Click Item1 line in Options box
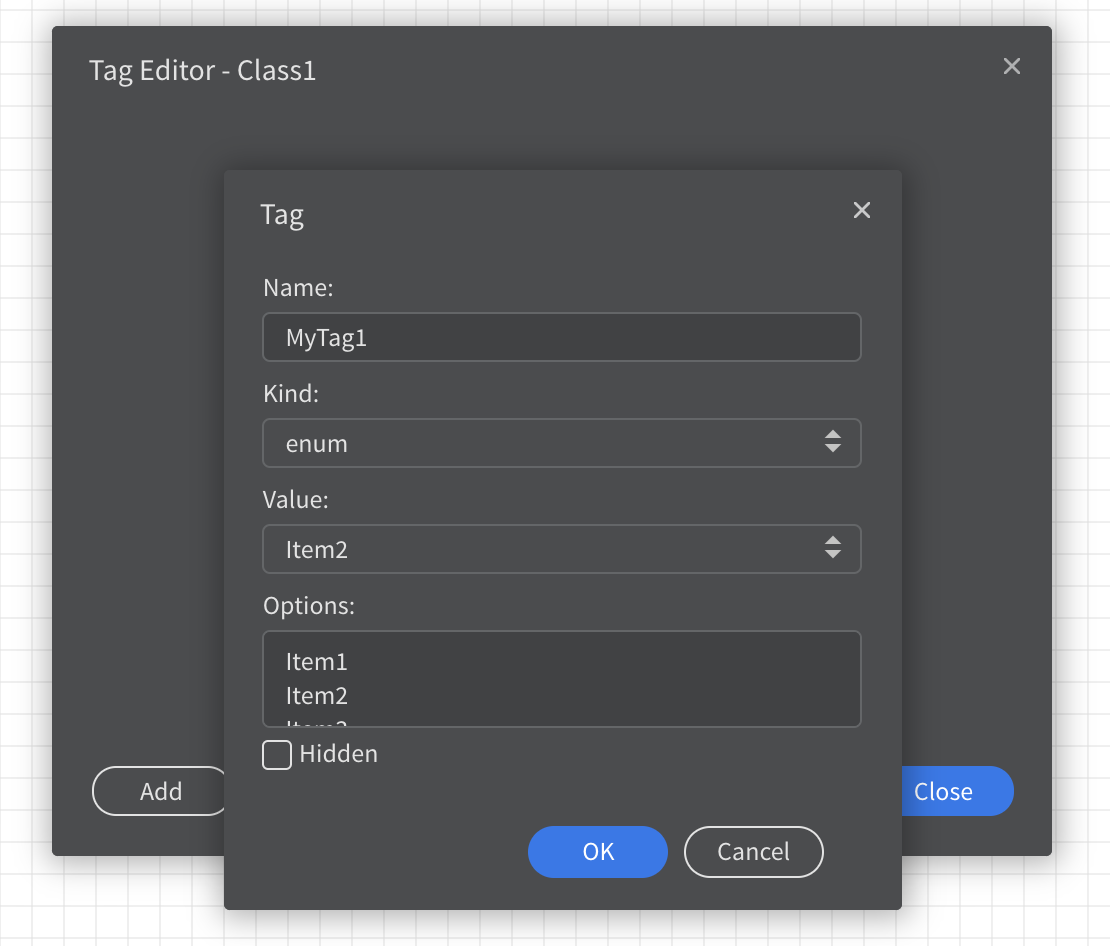This screenshot has width=1110, height=946. 317,662
